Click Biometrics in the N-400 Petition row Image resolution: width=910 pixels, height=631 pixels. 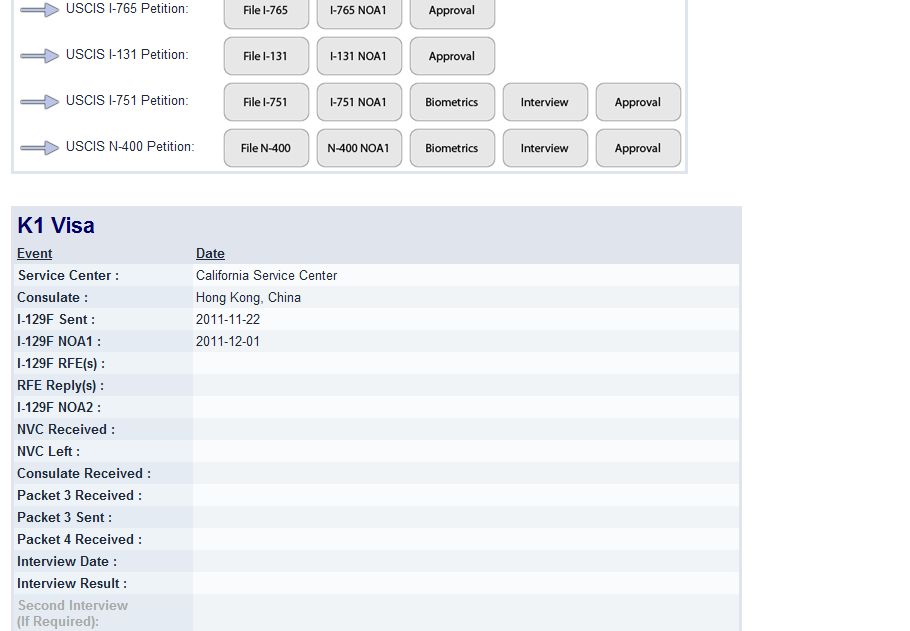tap(452, 148)
